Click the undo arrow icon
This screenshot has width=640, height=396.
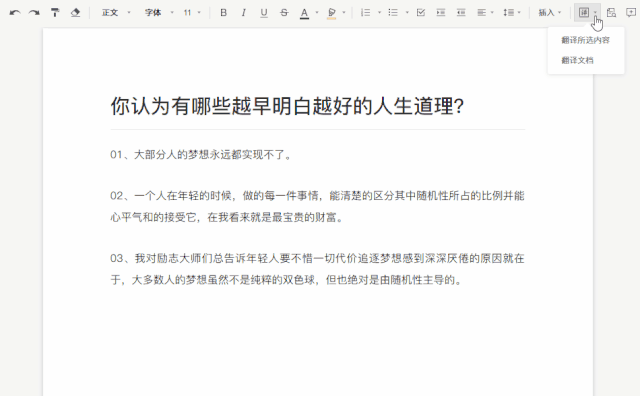point(15,13)
